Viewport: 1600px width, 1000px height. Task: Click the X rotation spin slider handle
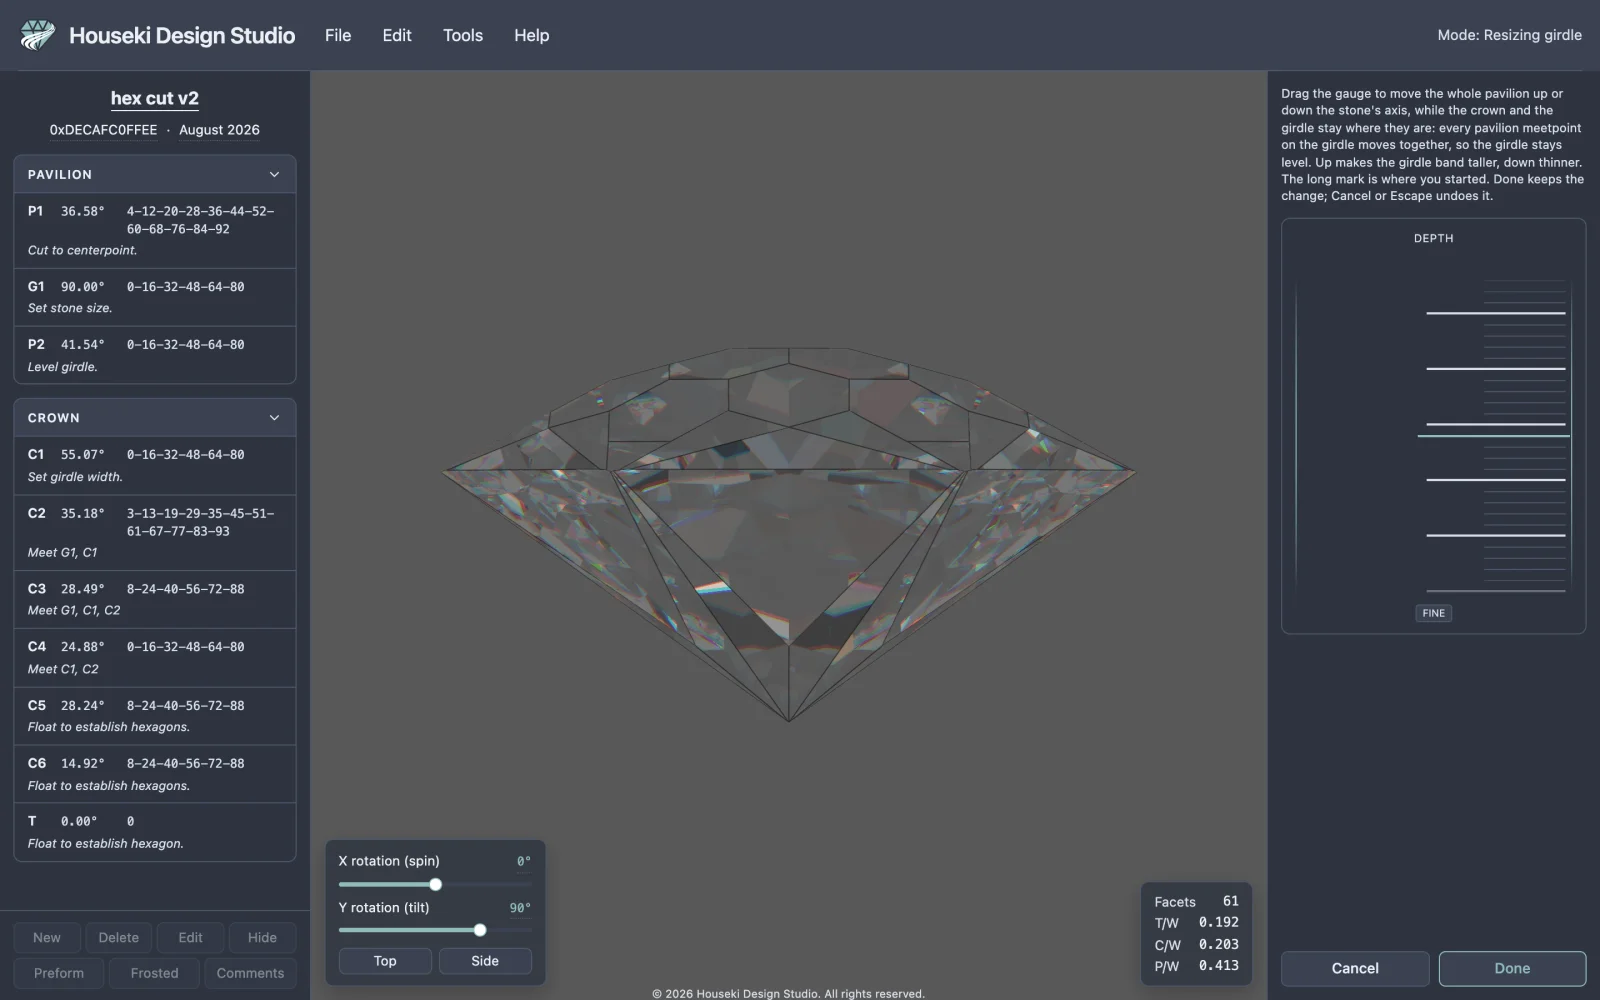coord(435,884)
